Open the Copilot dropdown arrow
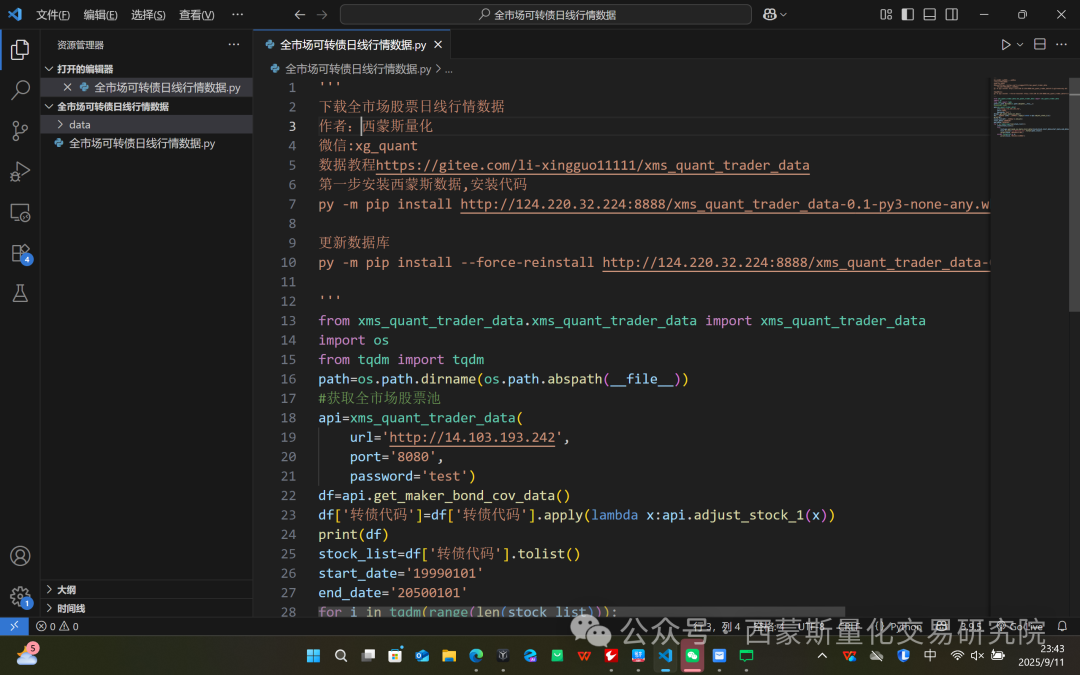This screenshot has width=1080, height=675. click(x=783, y=14)
